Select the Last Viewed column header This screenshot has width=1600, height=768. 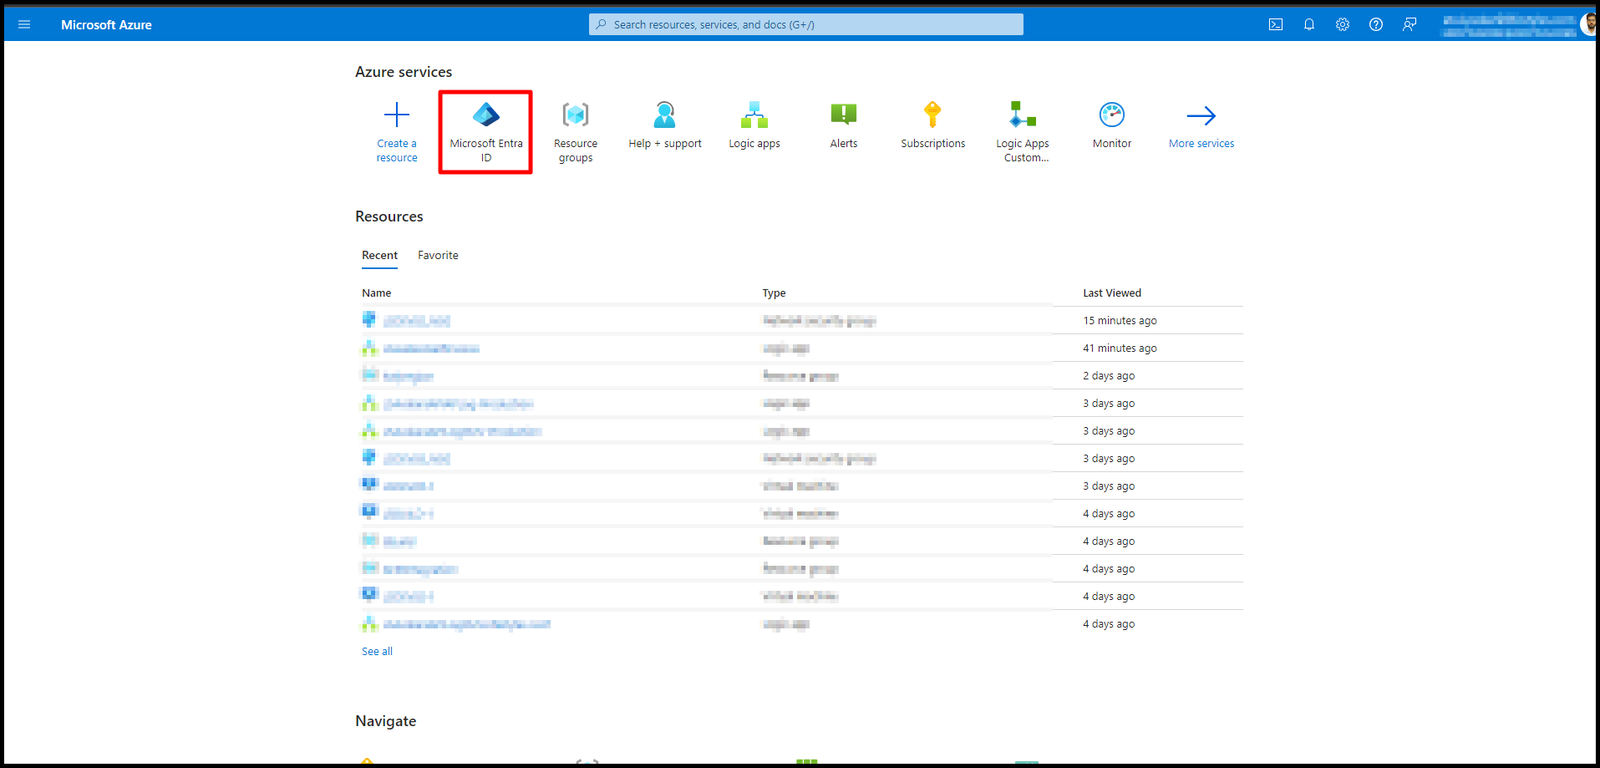(x=1112, y=293)
